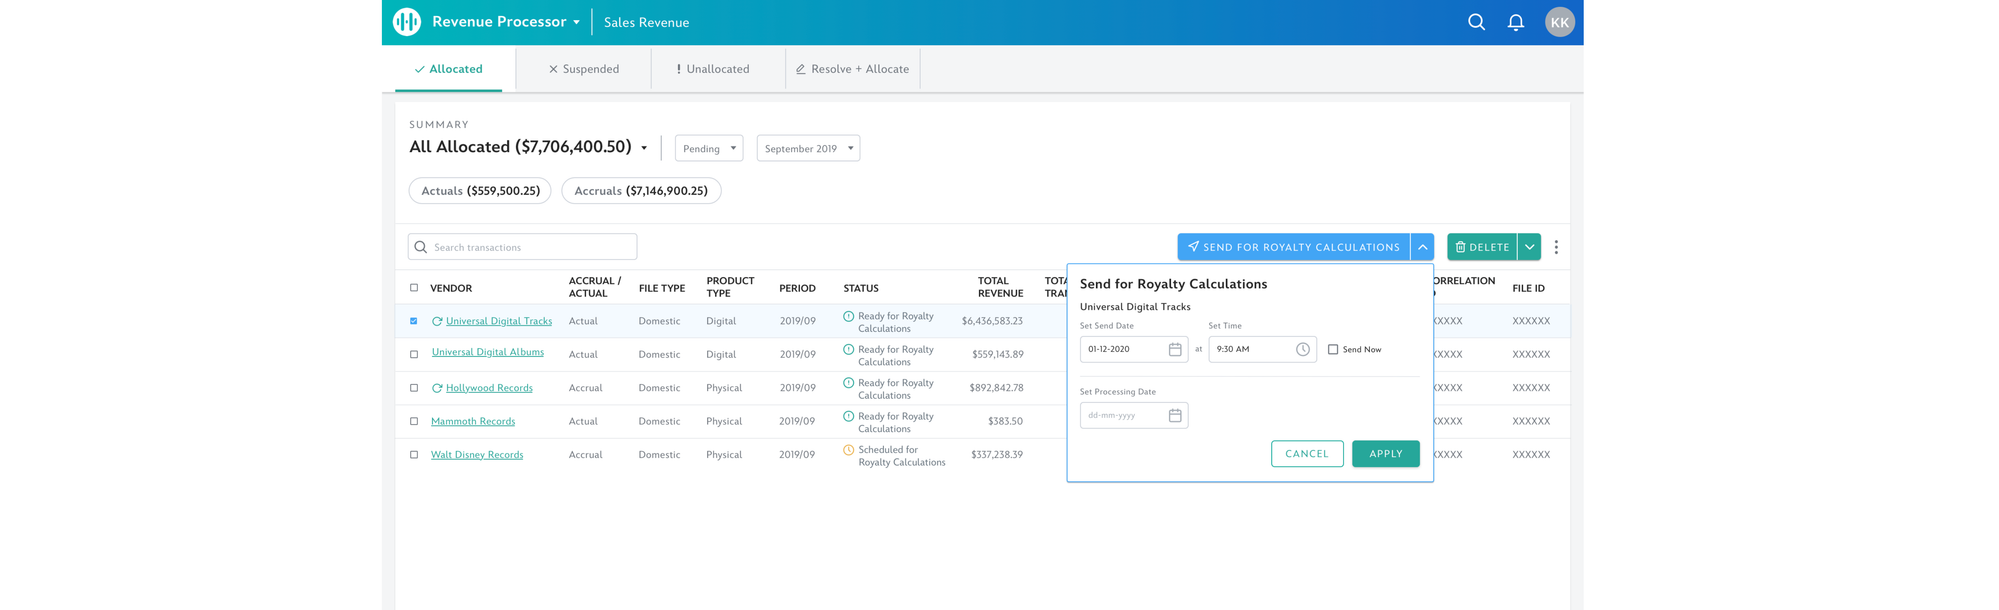Viewport: 1999px width, 610px height.
Task: Click the $559,143.89 total revenue cell
Action: pos(998,354)
